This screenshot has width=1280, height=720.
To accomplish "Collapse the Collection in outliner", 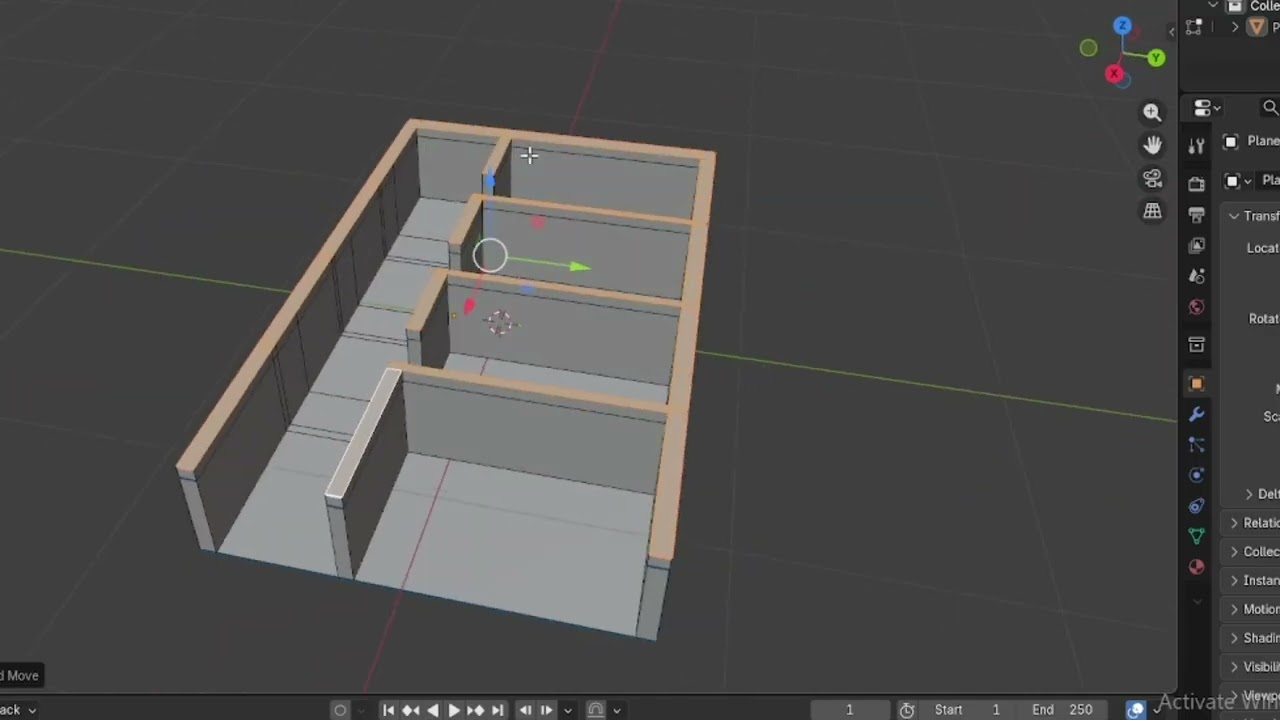I will tap(1213, 6).
